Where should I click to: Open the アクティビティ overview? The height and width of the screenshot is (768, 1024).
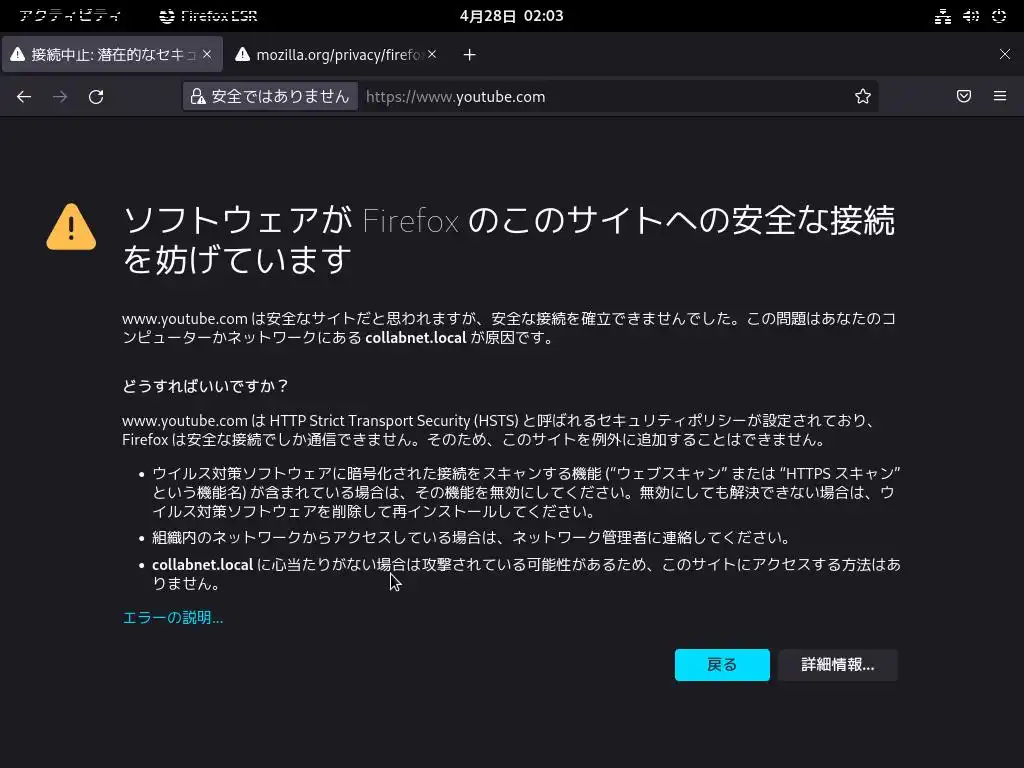[x=70, y=16]
